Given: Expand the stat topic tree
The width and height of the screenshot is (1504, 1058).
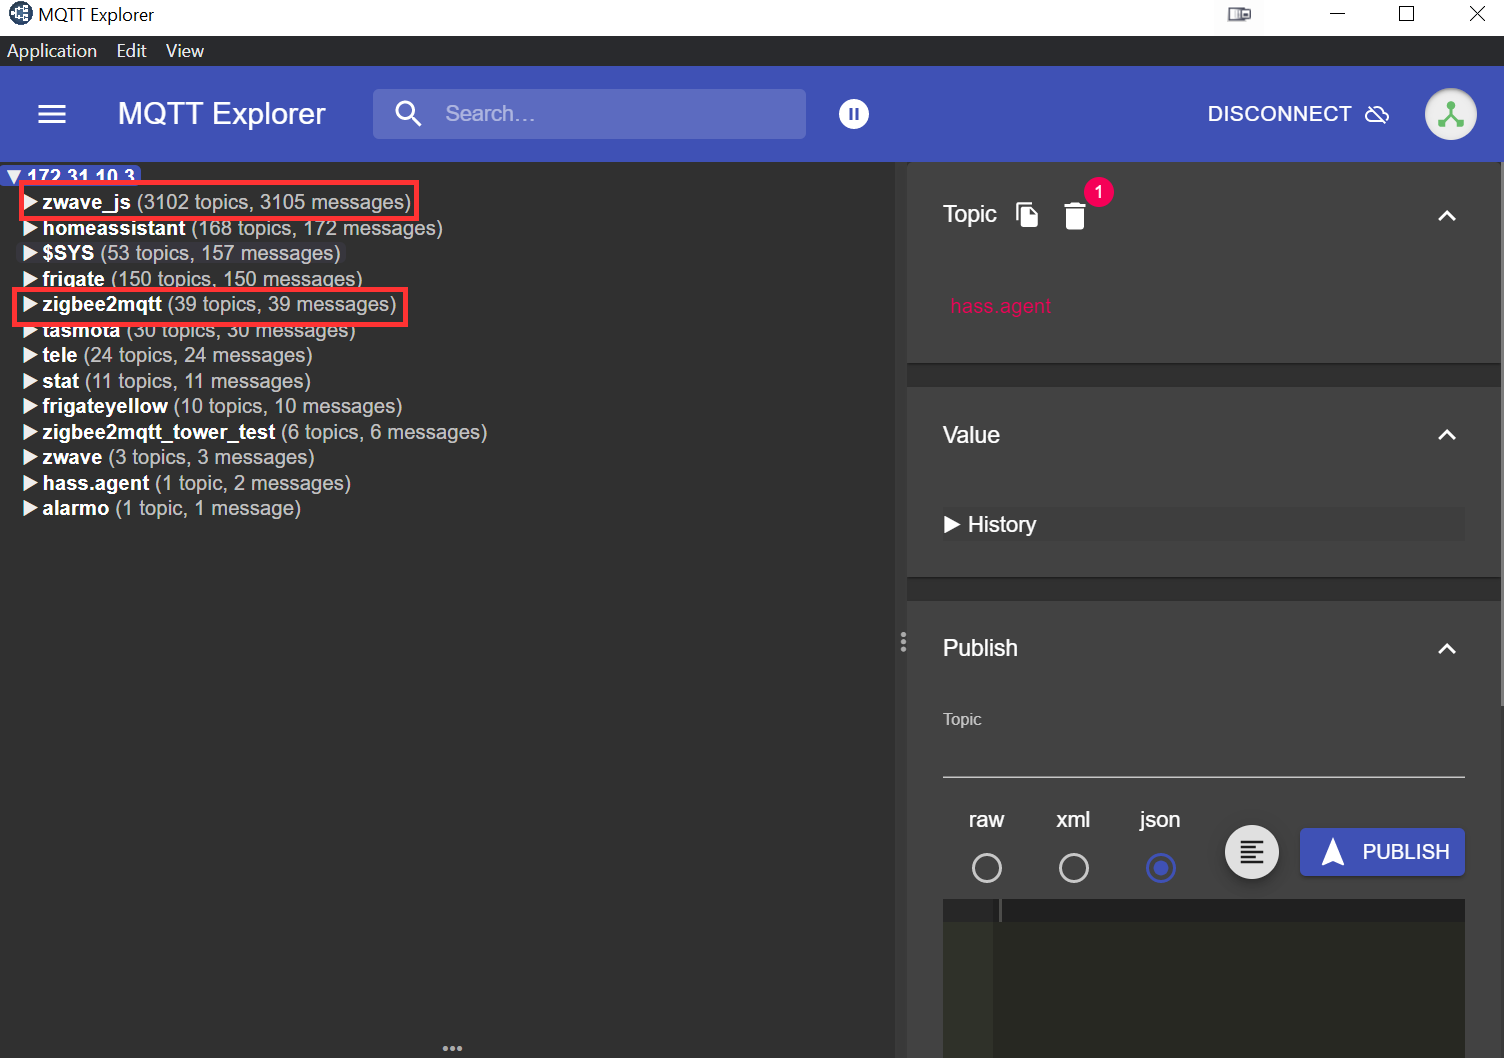Looking at the screenshot, I should [30, 381].
